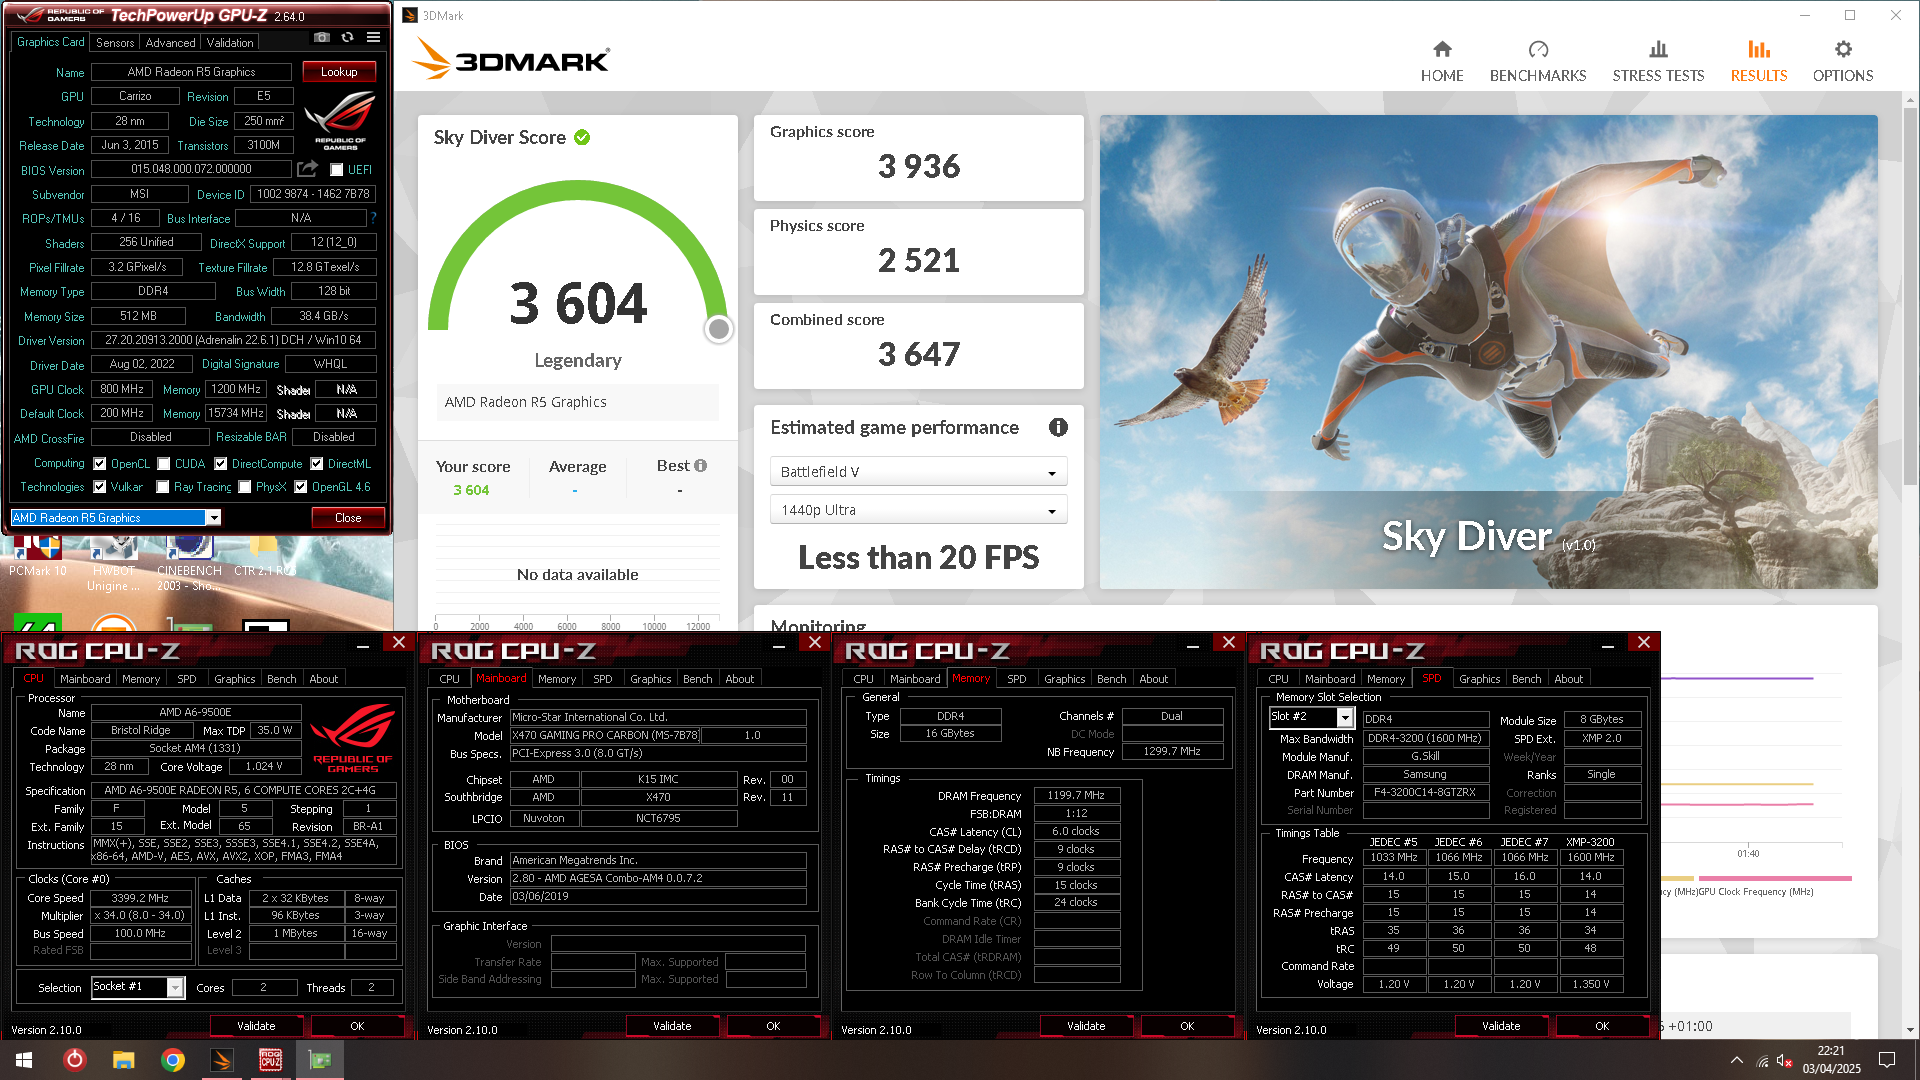The height and width of the screenshot is (1080, 1920).
Task: Open HWBOT Unigine desktop shortcut
Action: coord(113,565)
